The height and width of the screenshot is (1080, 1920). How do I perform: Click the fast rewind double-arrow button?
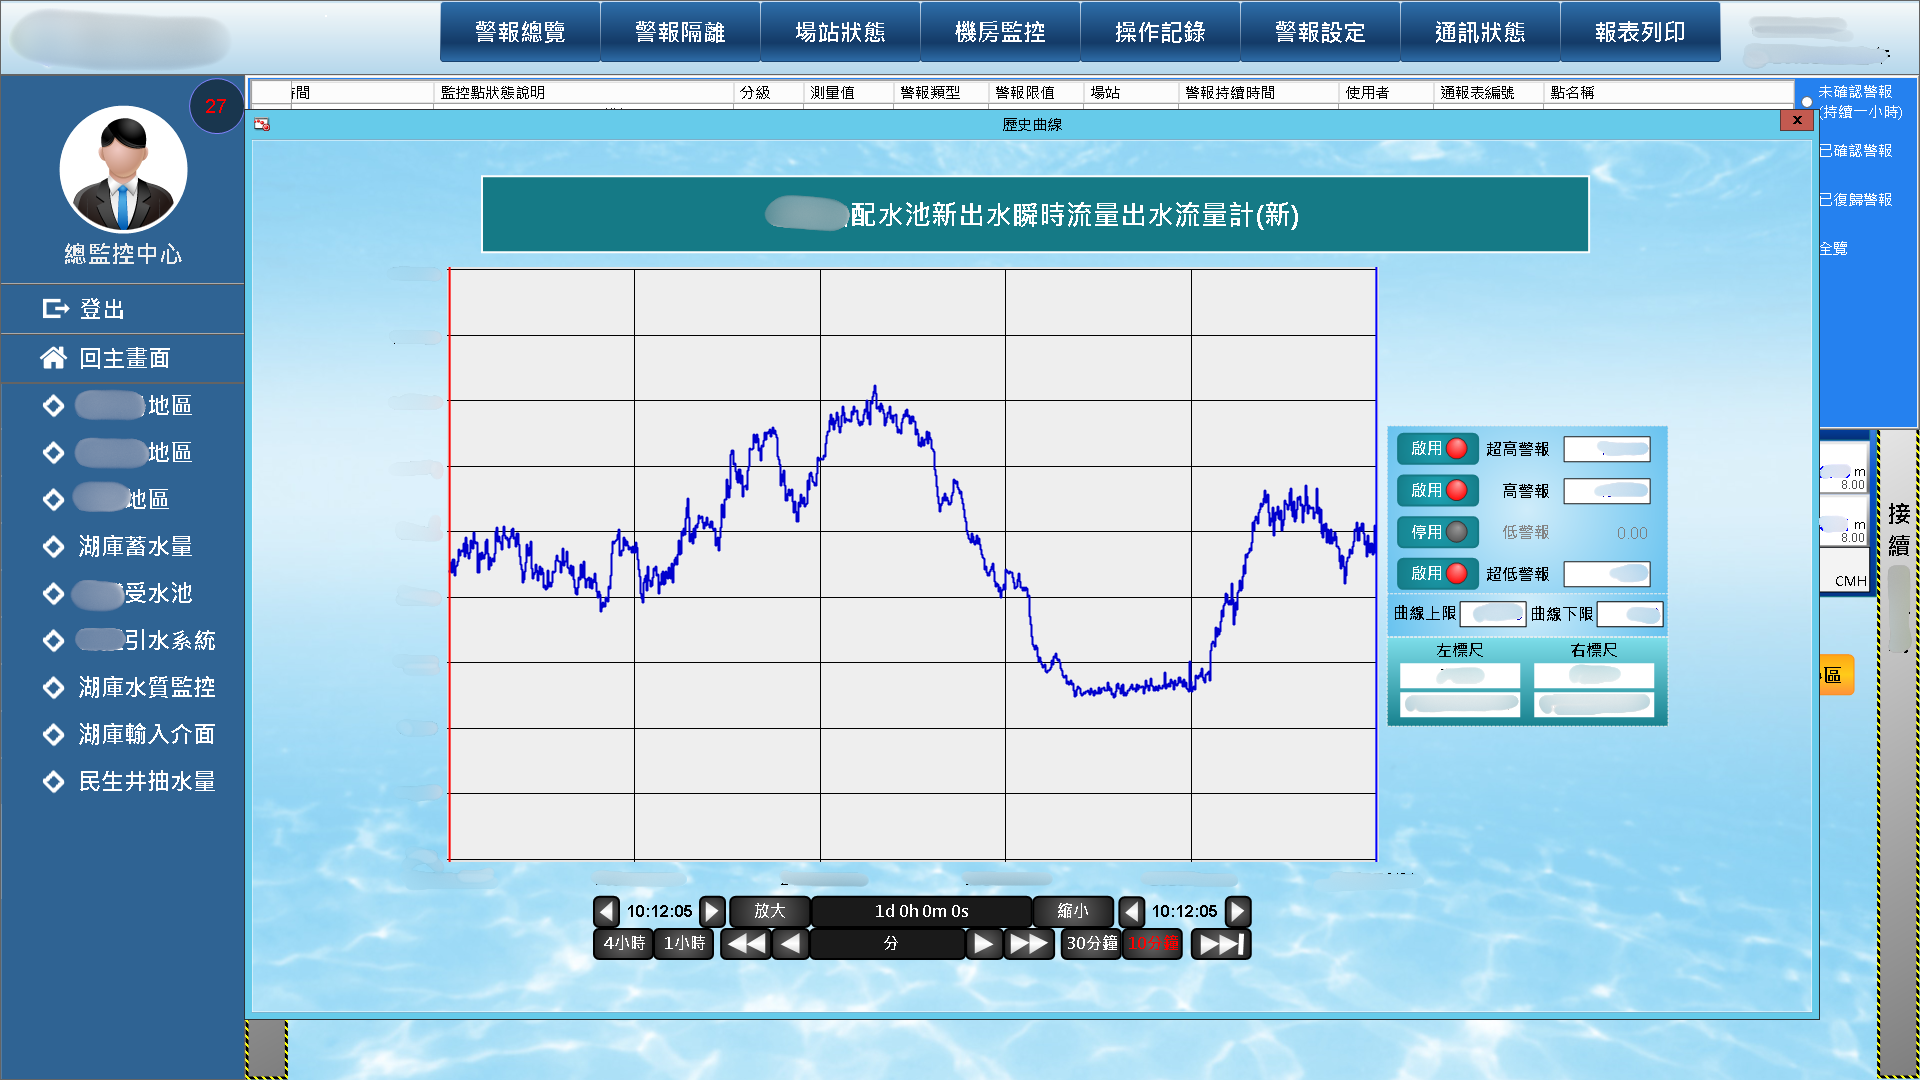pos(745,943)
